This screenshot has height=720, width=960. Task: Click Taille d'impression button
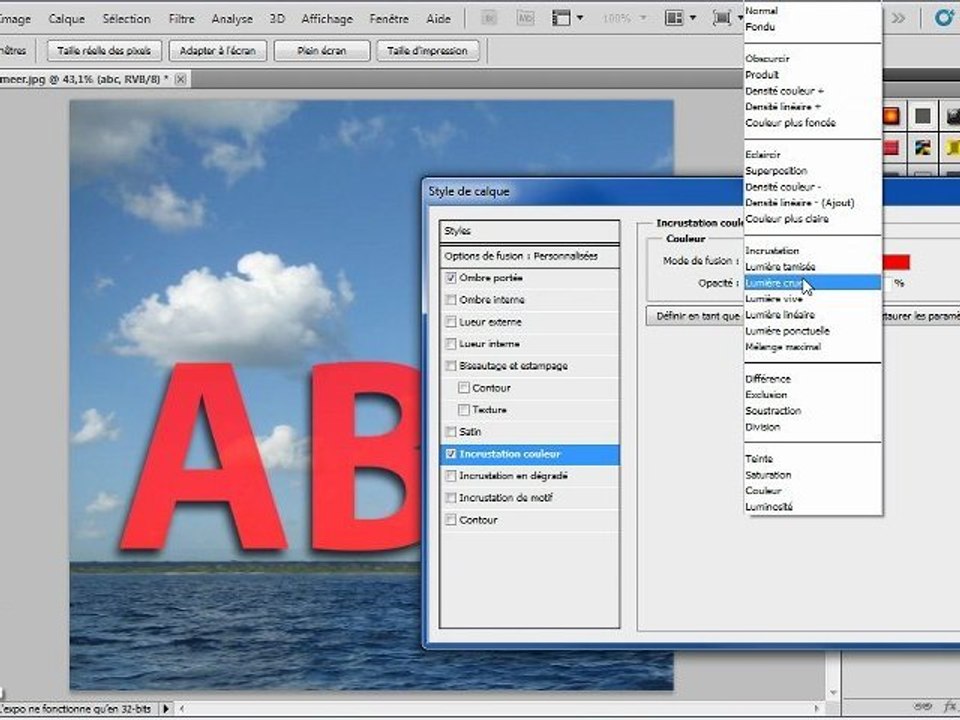click(427, 51)
